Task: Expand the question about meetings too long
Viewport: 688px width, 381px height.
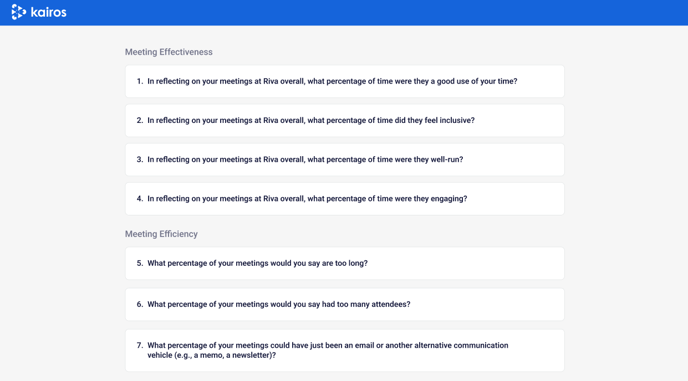Action: [344, 263]
